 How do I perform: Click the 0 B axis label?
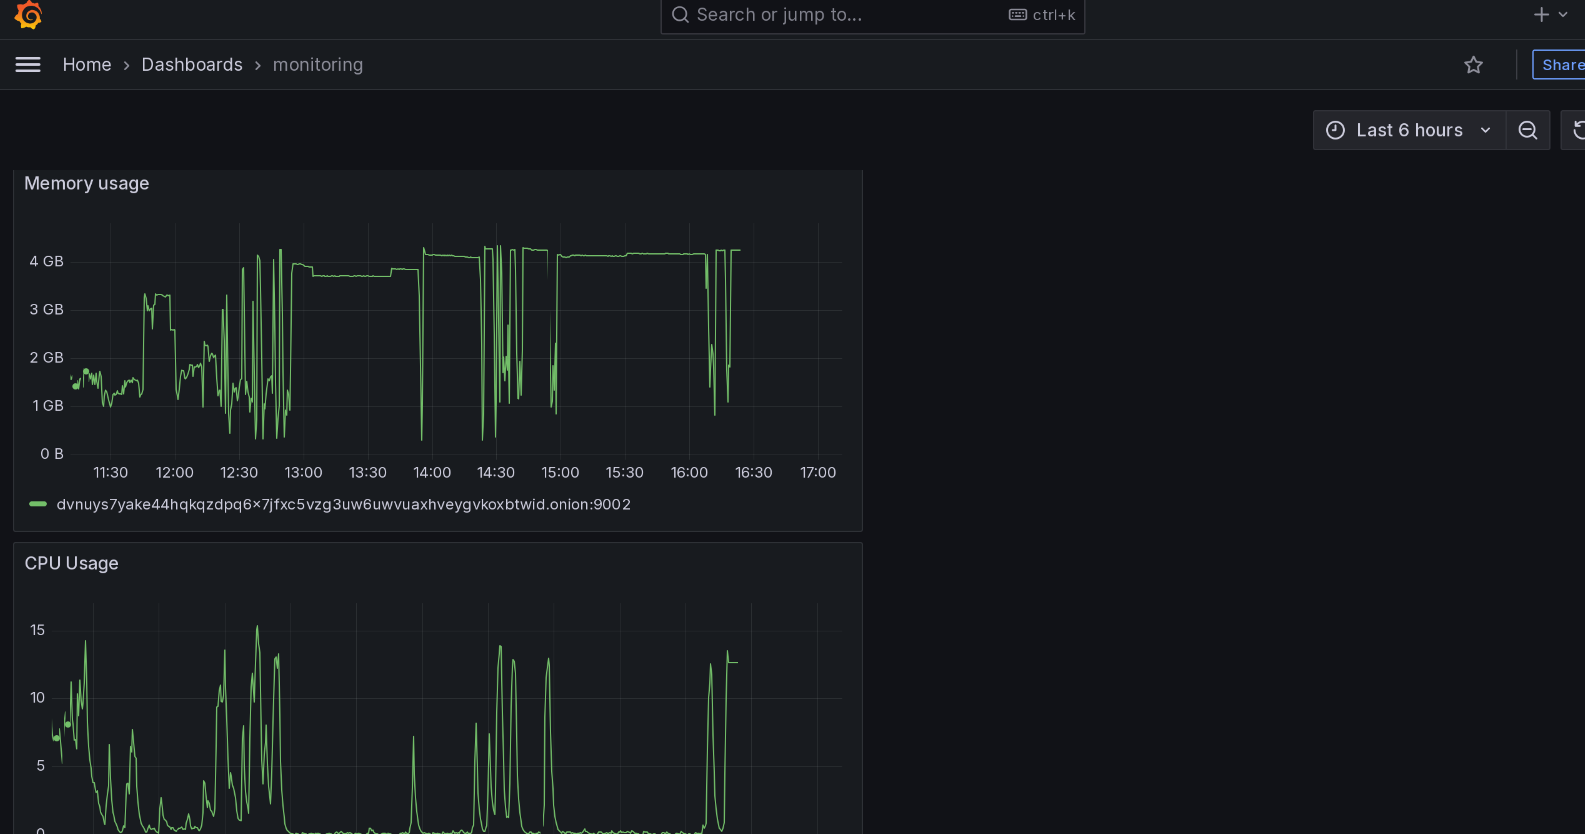tap(52, 454)
